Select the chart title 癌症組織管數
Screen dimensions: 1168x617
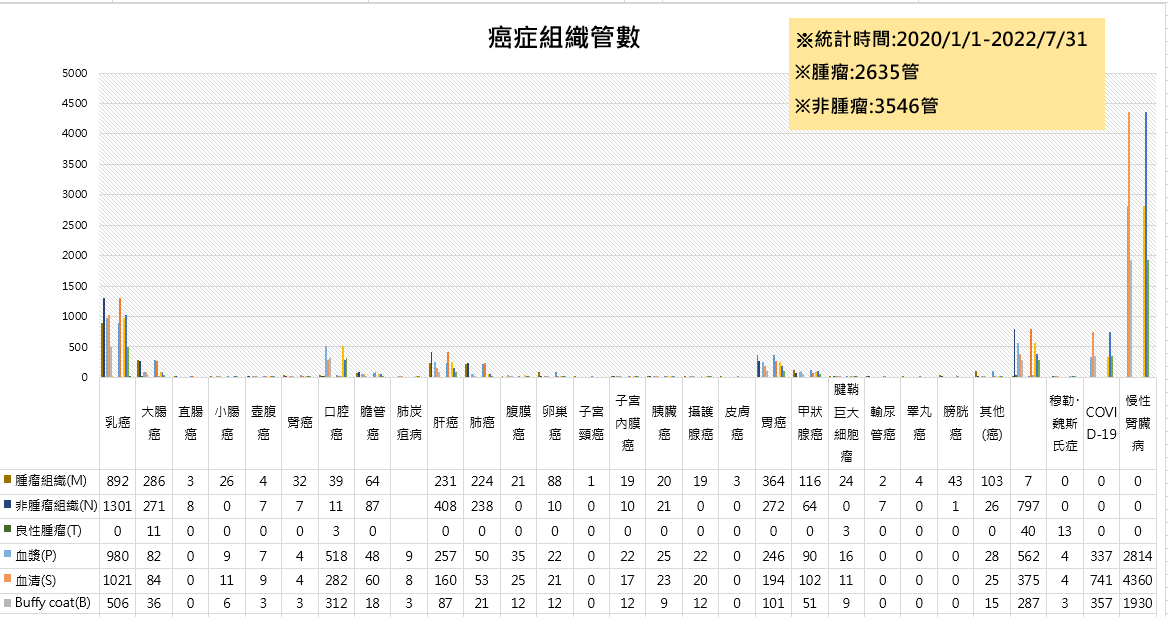coord(564,37)
